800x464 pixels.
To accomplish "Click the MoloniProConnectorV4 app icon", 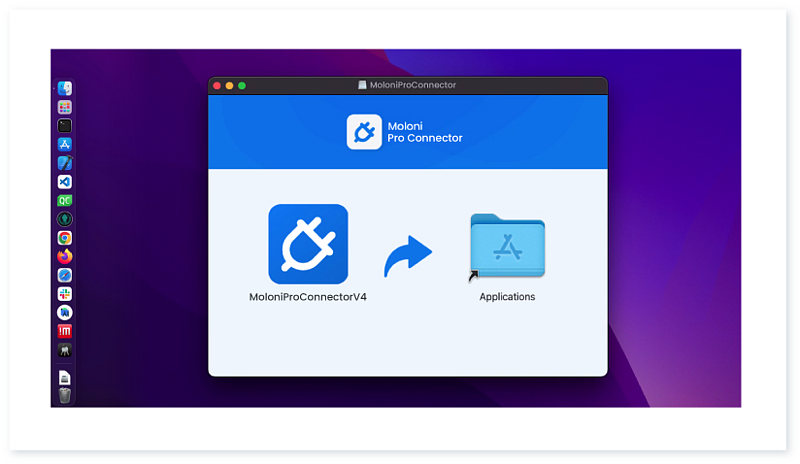I will click(308, 244).
